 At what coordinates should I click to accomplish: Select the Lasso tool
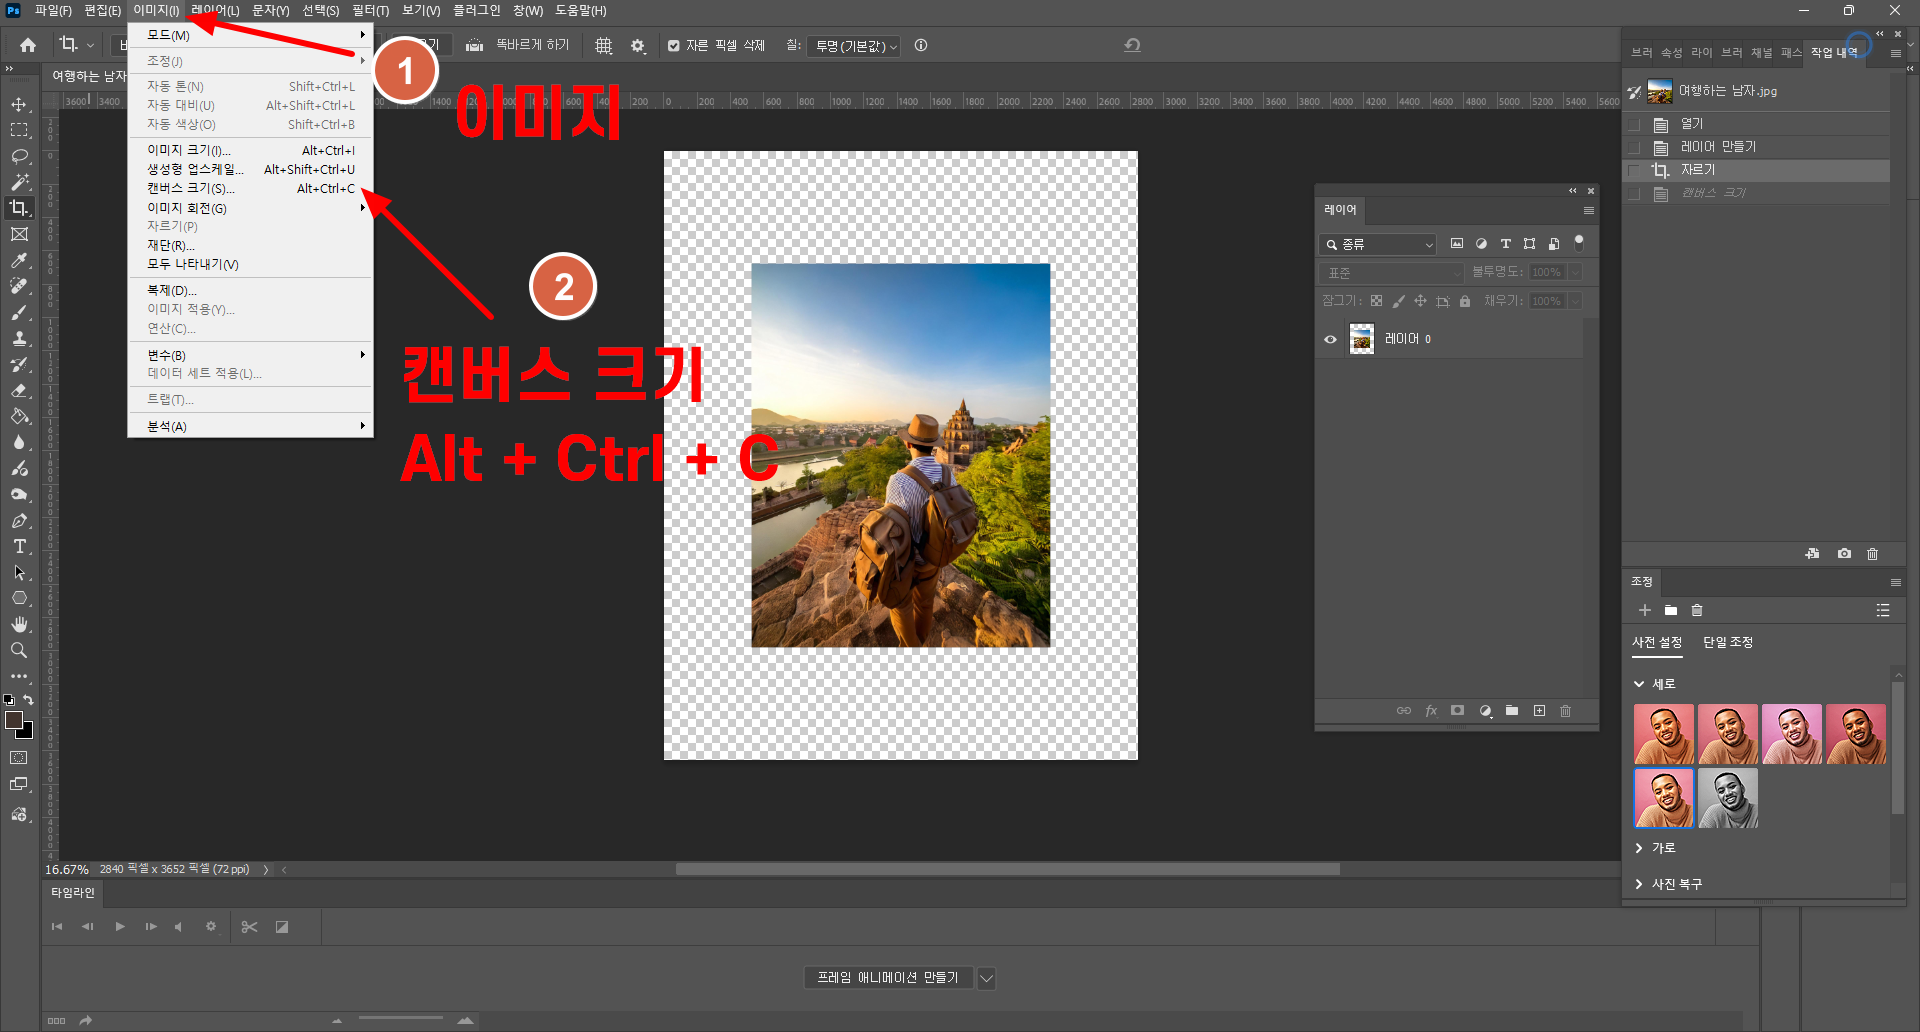coord(19,156)
